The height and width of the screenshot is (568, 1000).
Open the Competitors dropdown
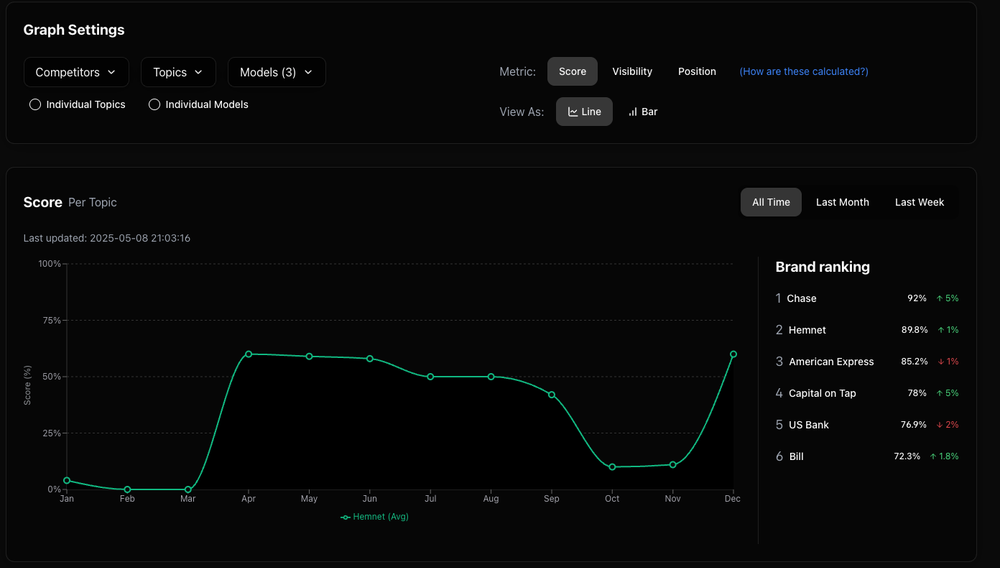click(76, 72)
